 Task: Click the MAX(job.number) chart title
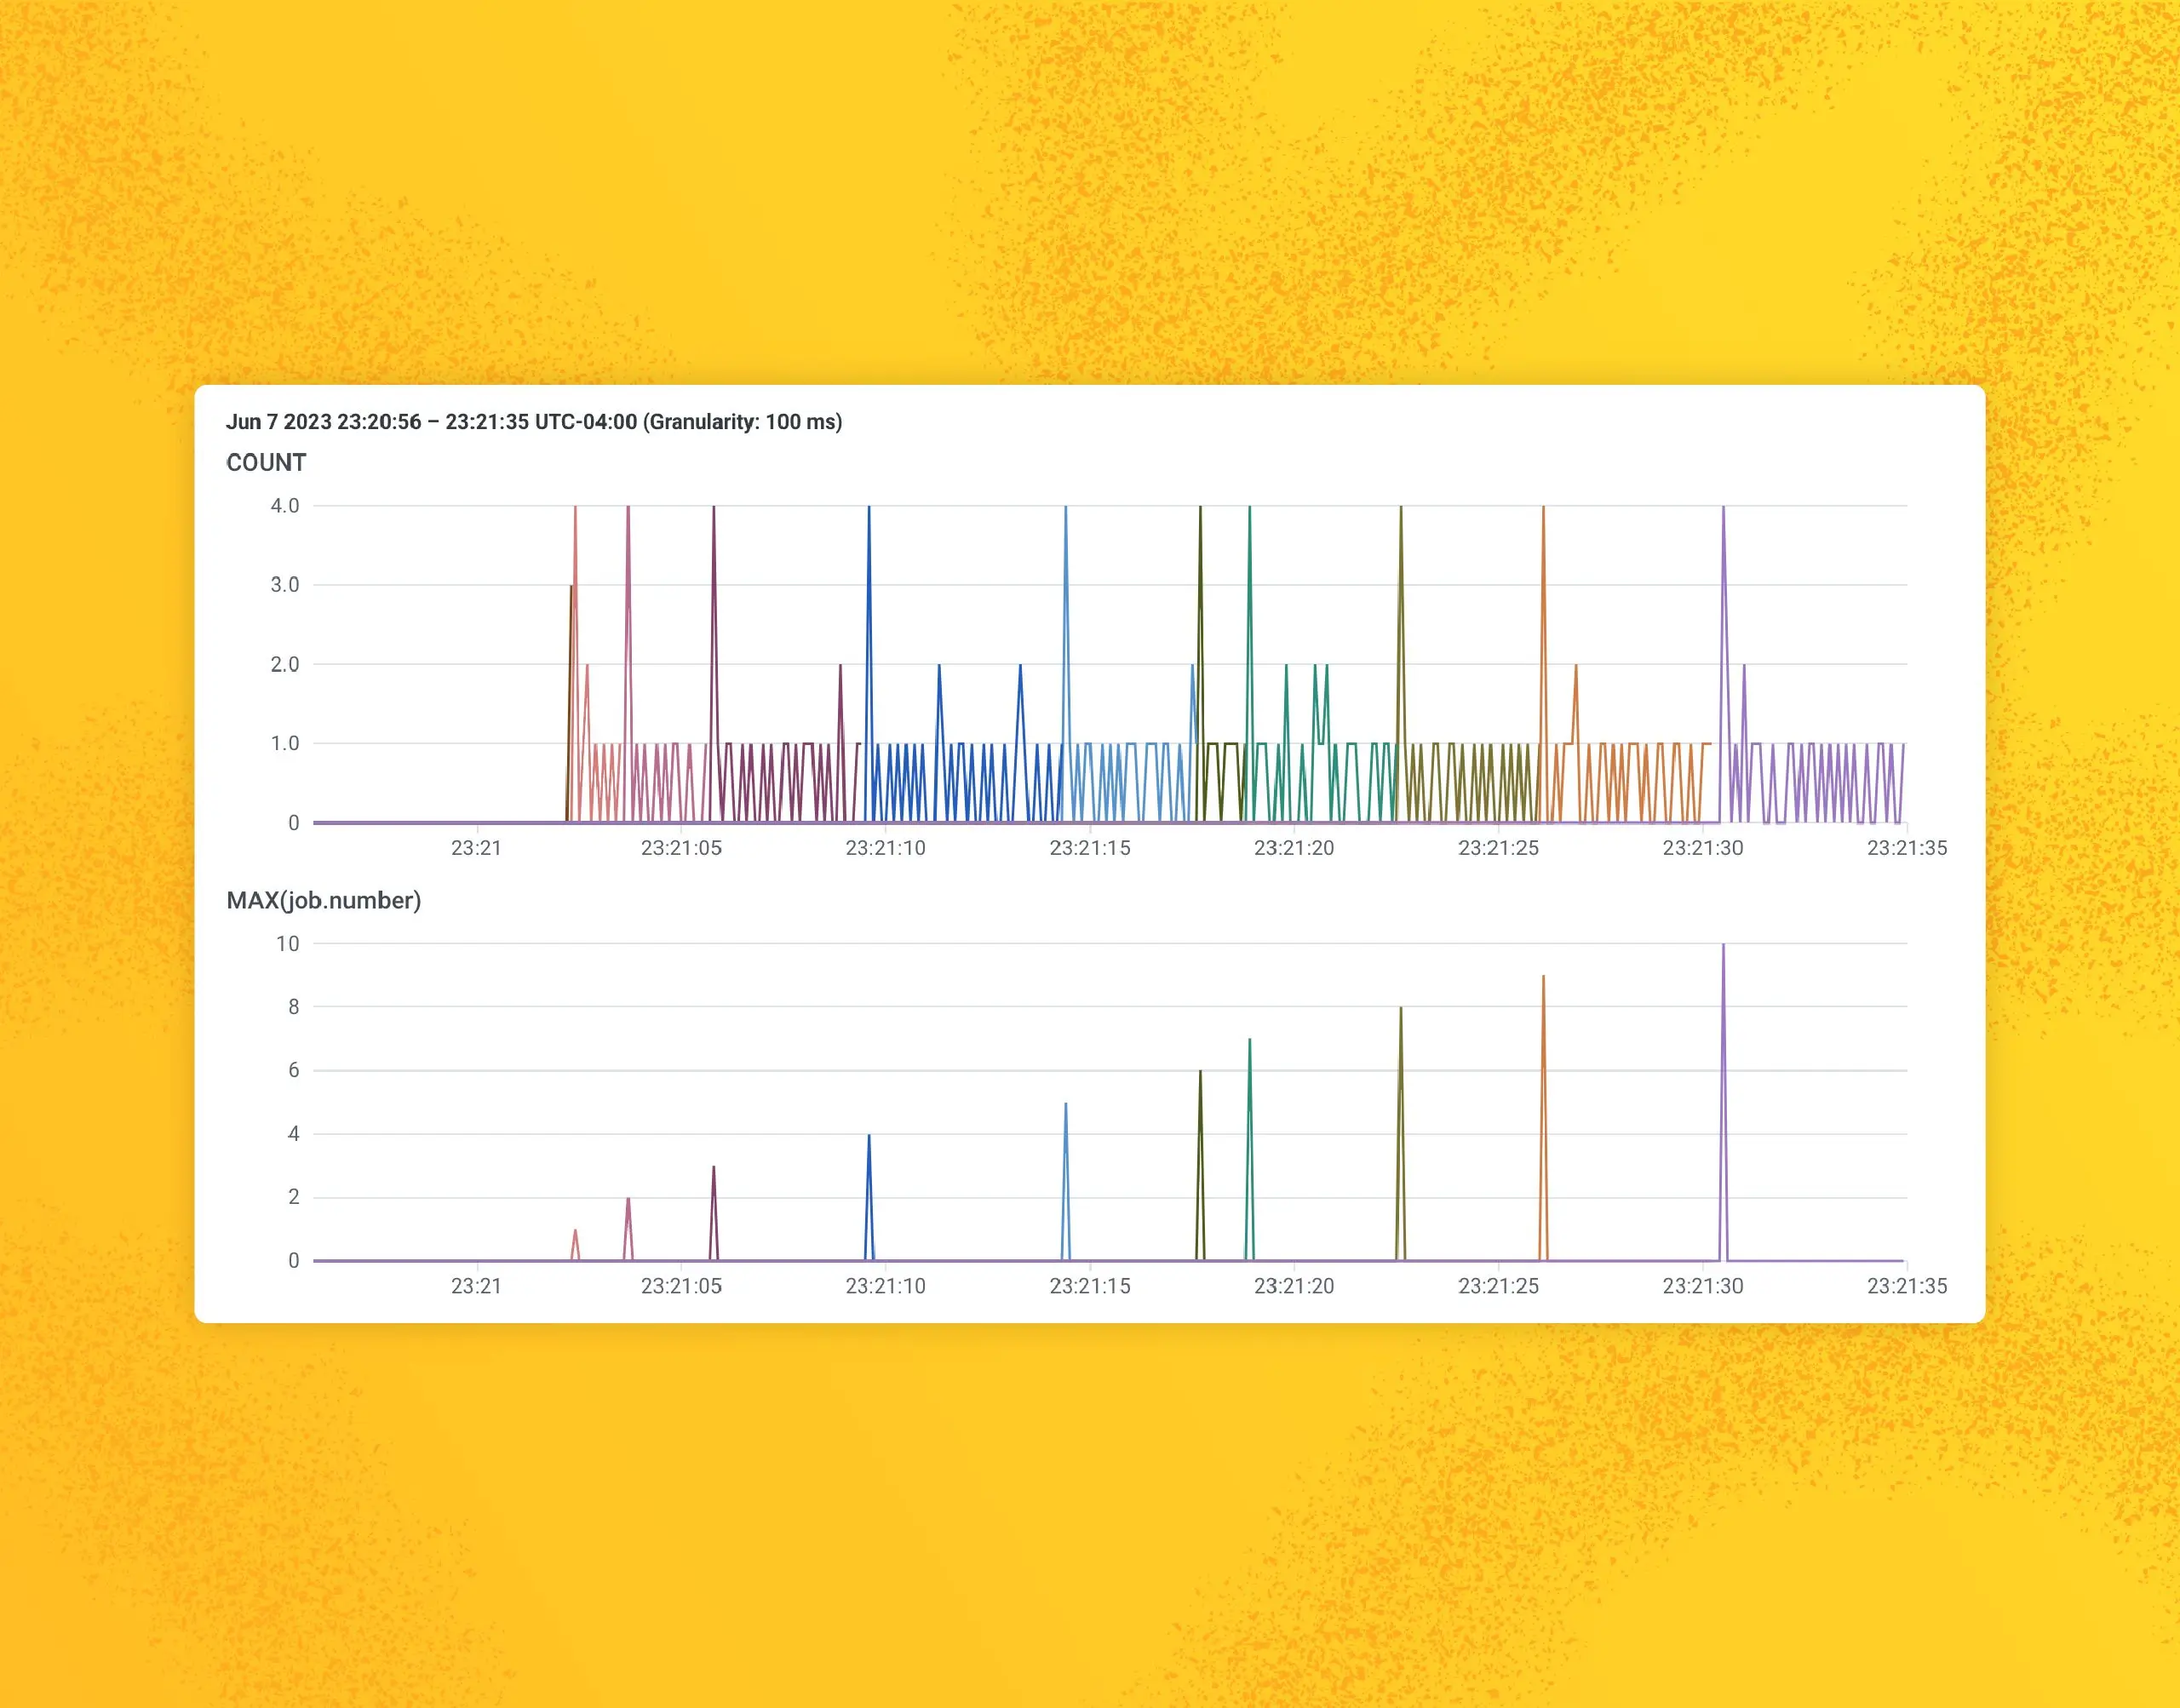[x=323, y=901]
